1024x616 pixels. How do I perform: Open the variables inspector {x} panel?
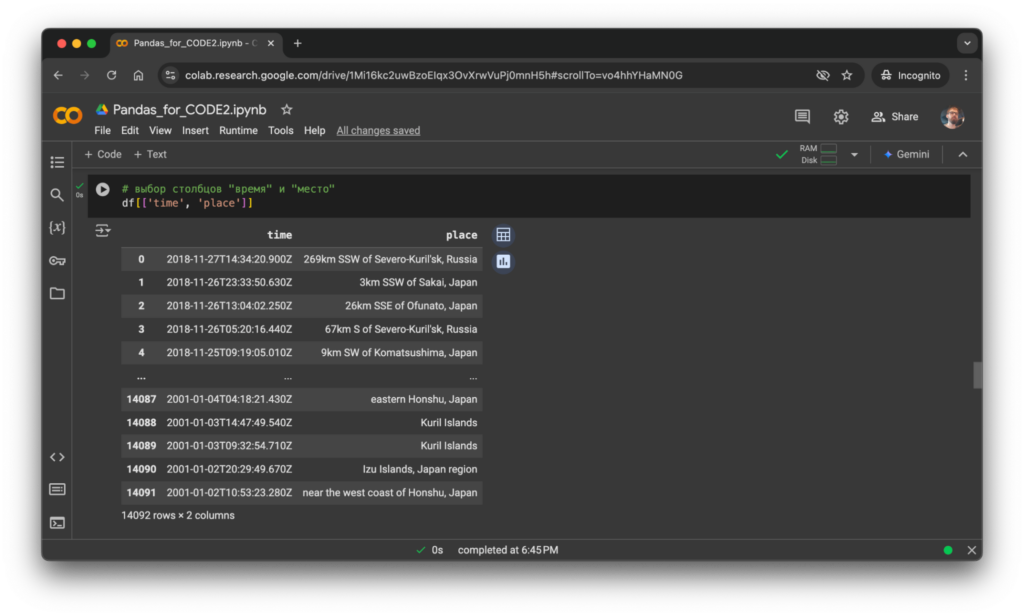pyautogui.click(x=57, y=227)
